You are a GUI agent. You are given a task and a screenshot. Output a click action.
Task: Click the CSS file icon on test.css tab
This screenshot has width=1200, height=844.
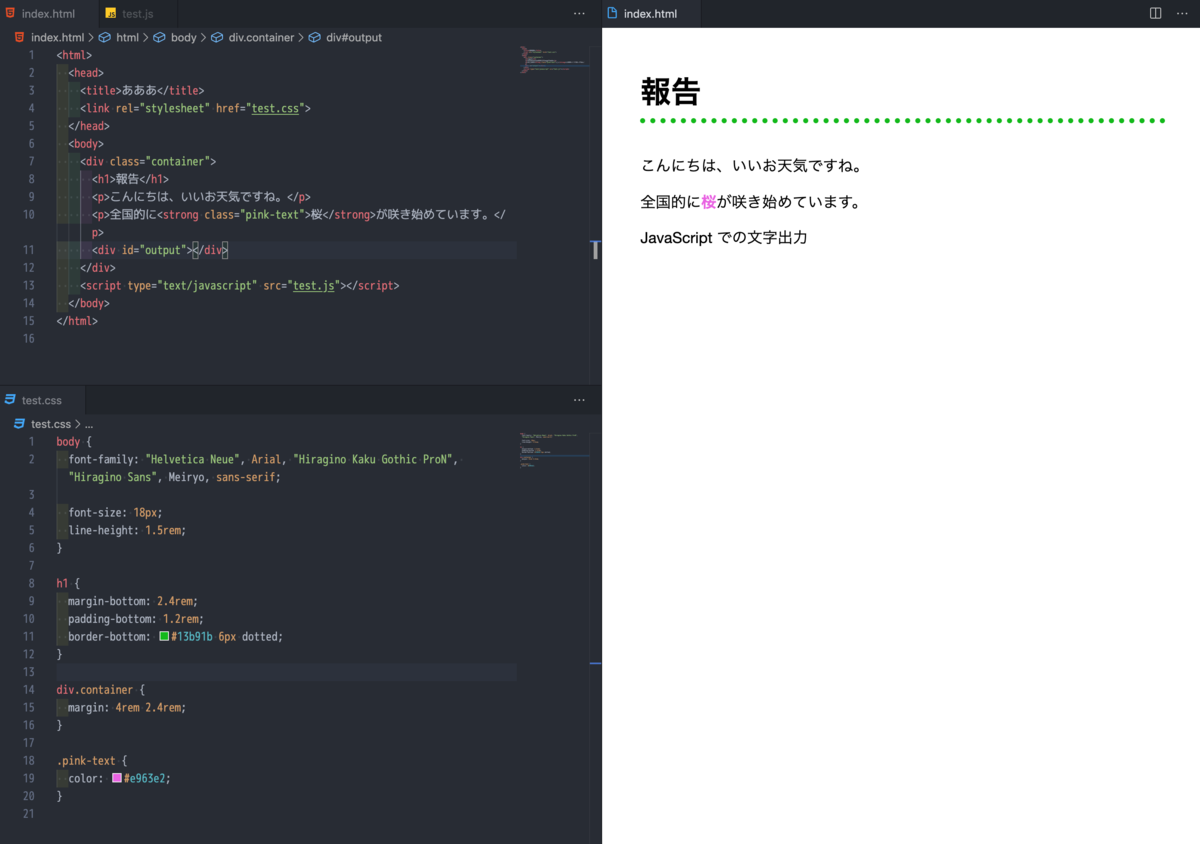[x=10, y=400]
